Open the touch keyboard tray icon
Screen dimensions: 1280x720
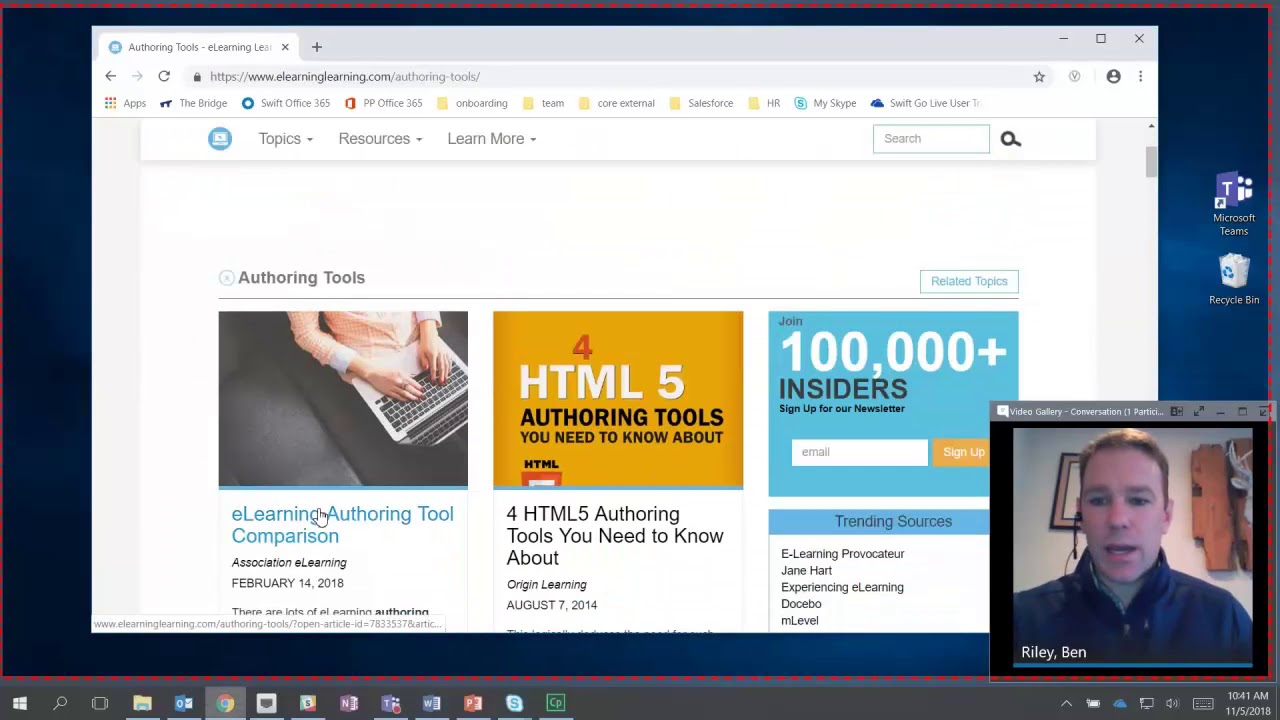(x=1203, y=703)
